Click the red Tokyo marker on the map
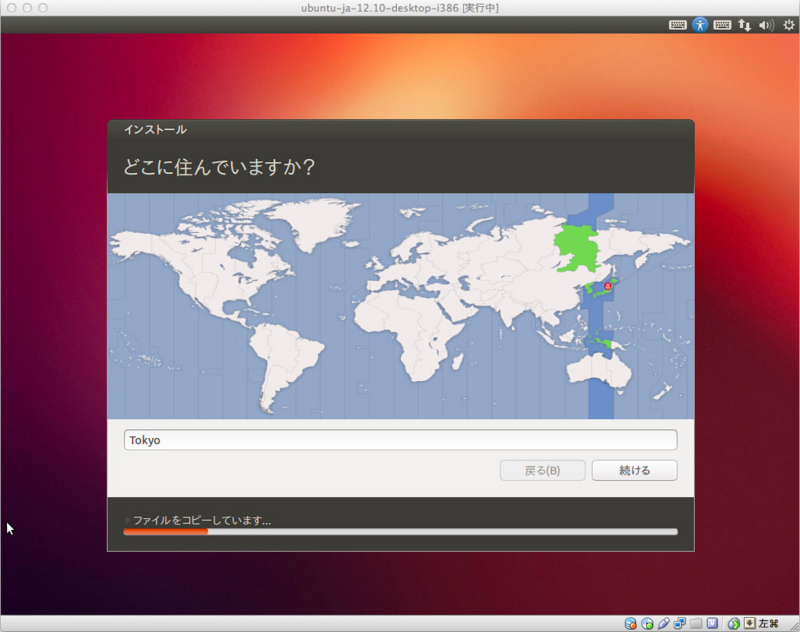The image size is (800, 632). click(608, 287)
